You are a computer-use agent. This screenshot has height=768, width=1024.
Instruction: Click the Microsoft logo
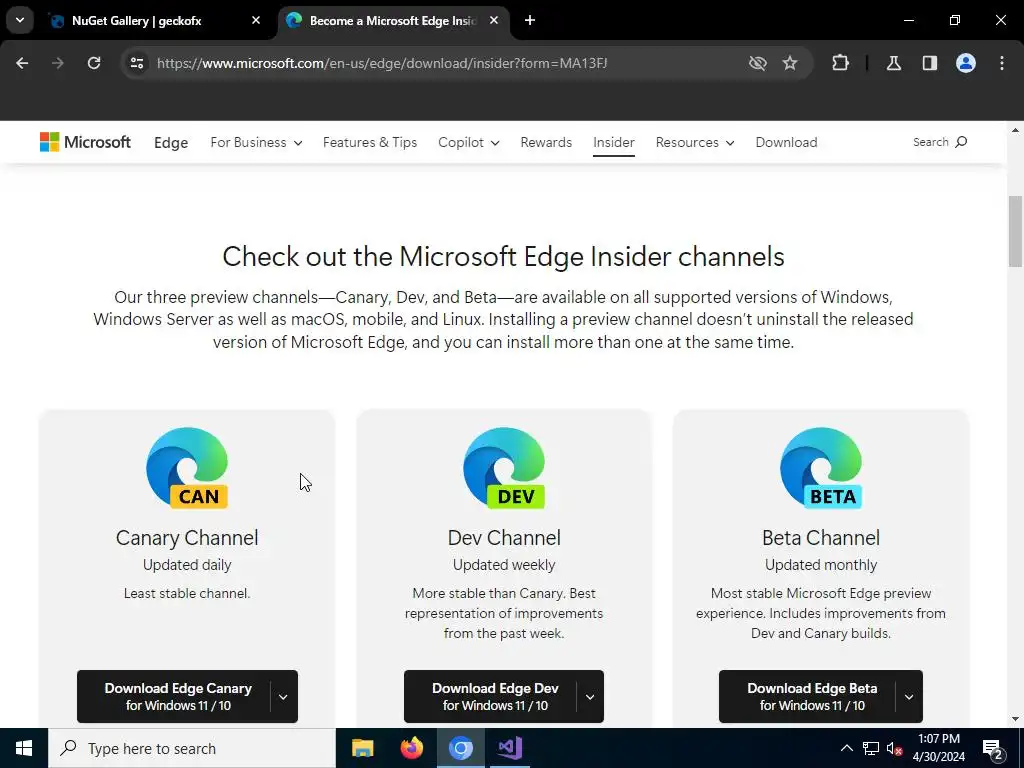click(x=85, y=142)
